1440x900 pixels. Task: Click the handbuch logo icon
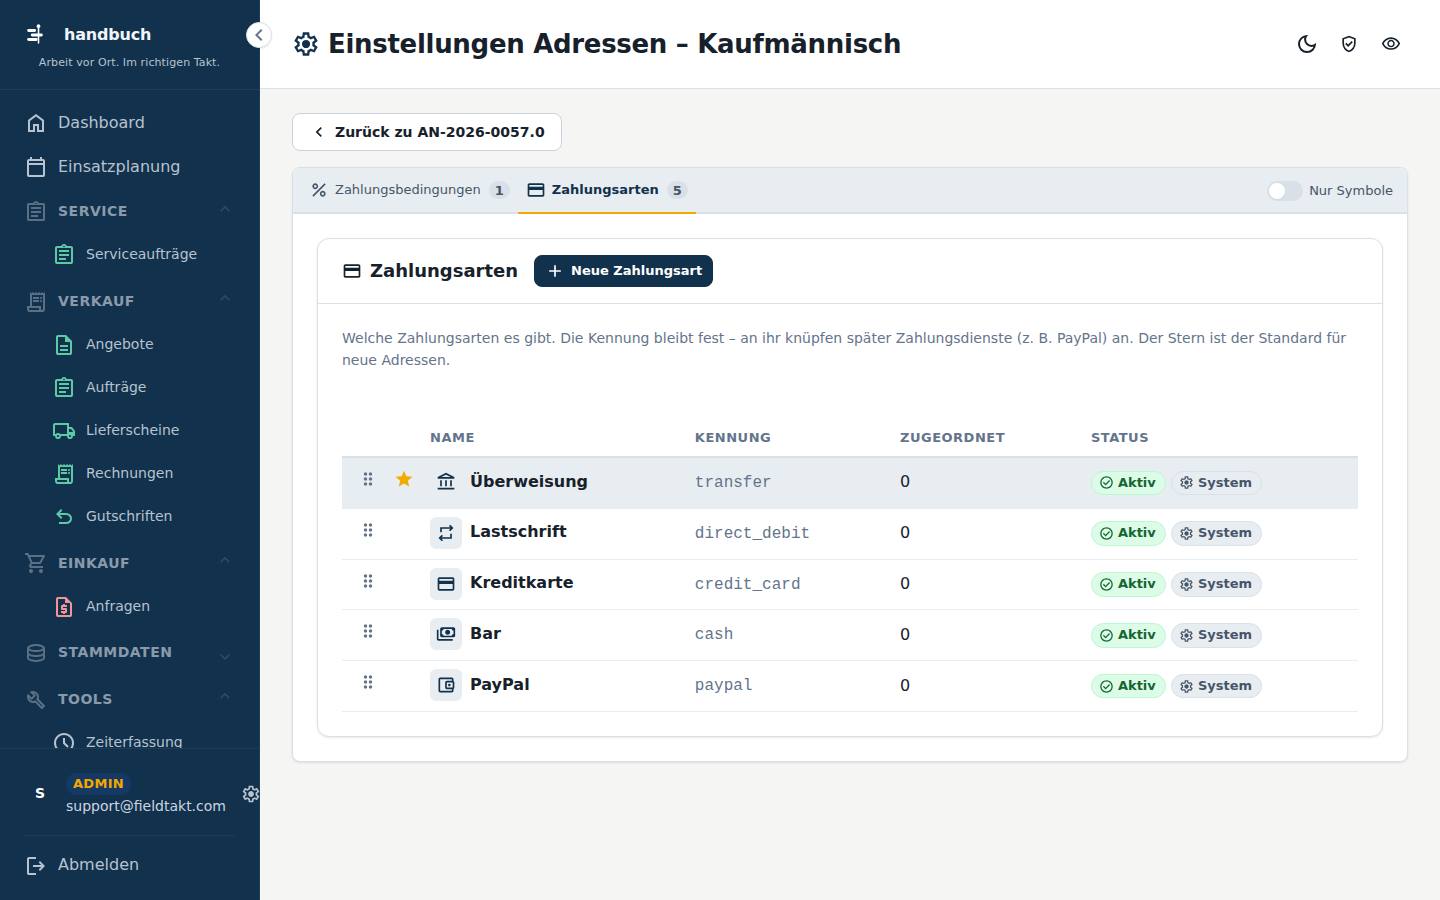point(35,34)
